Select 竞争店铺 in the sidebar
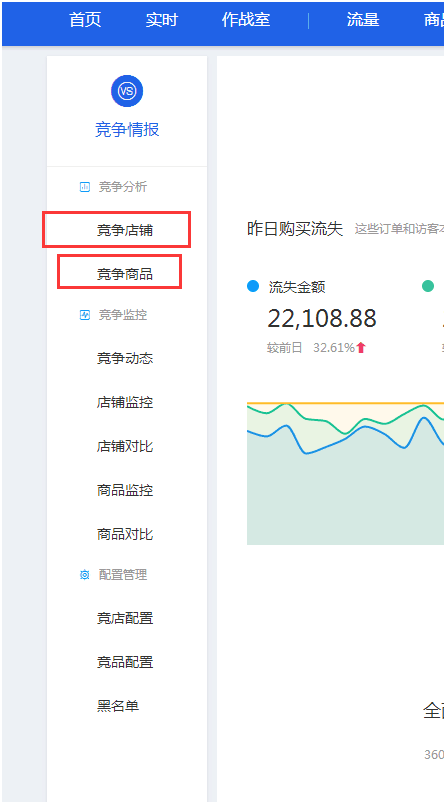 tap(125, 231)
